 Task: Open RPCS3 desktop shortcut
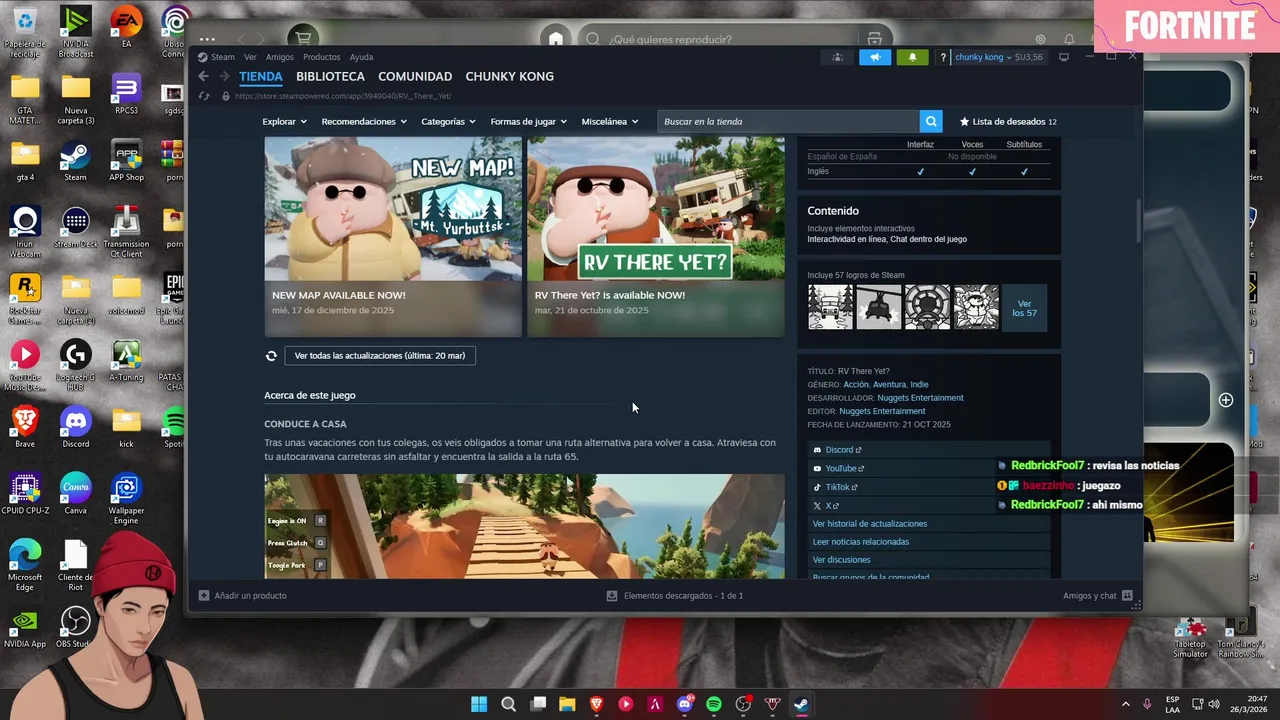pos(126,94)
